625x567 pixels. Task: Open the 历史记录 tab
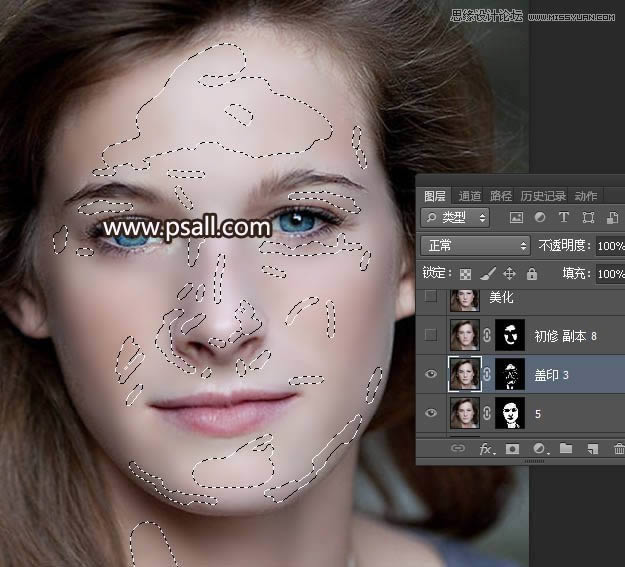(543, 196)
